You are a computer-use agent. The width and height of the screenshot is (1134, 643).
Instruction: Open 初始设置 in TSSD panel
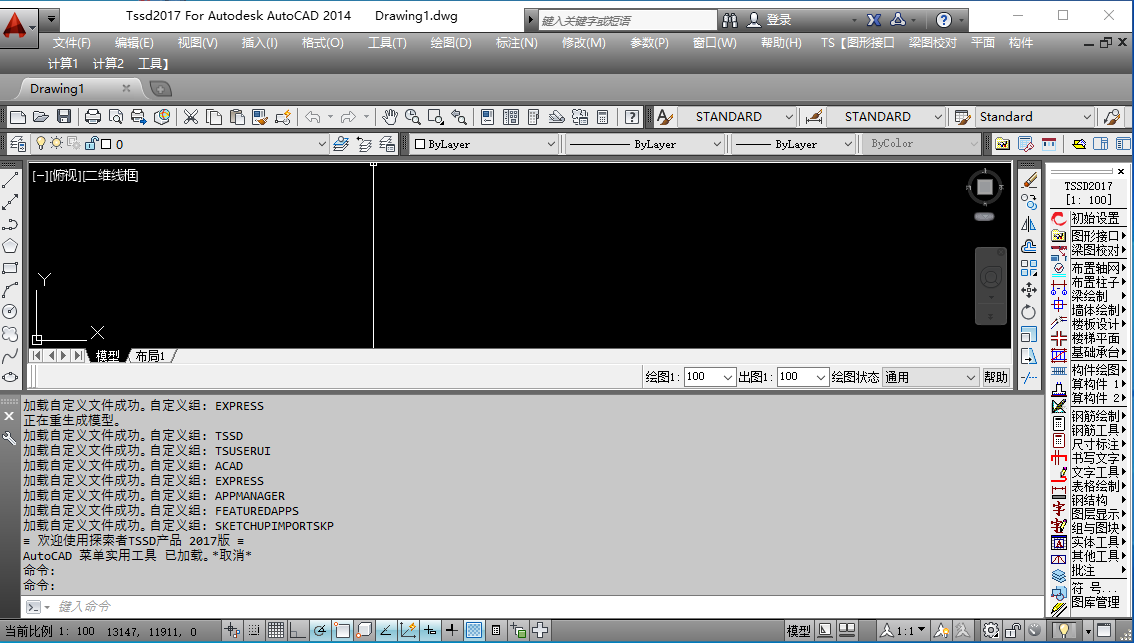(1095, 218)
